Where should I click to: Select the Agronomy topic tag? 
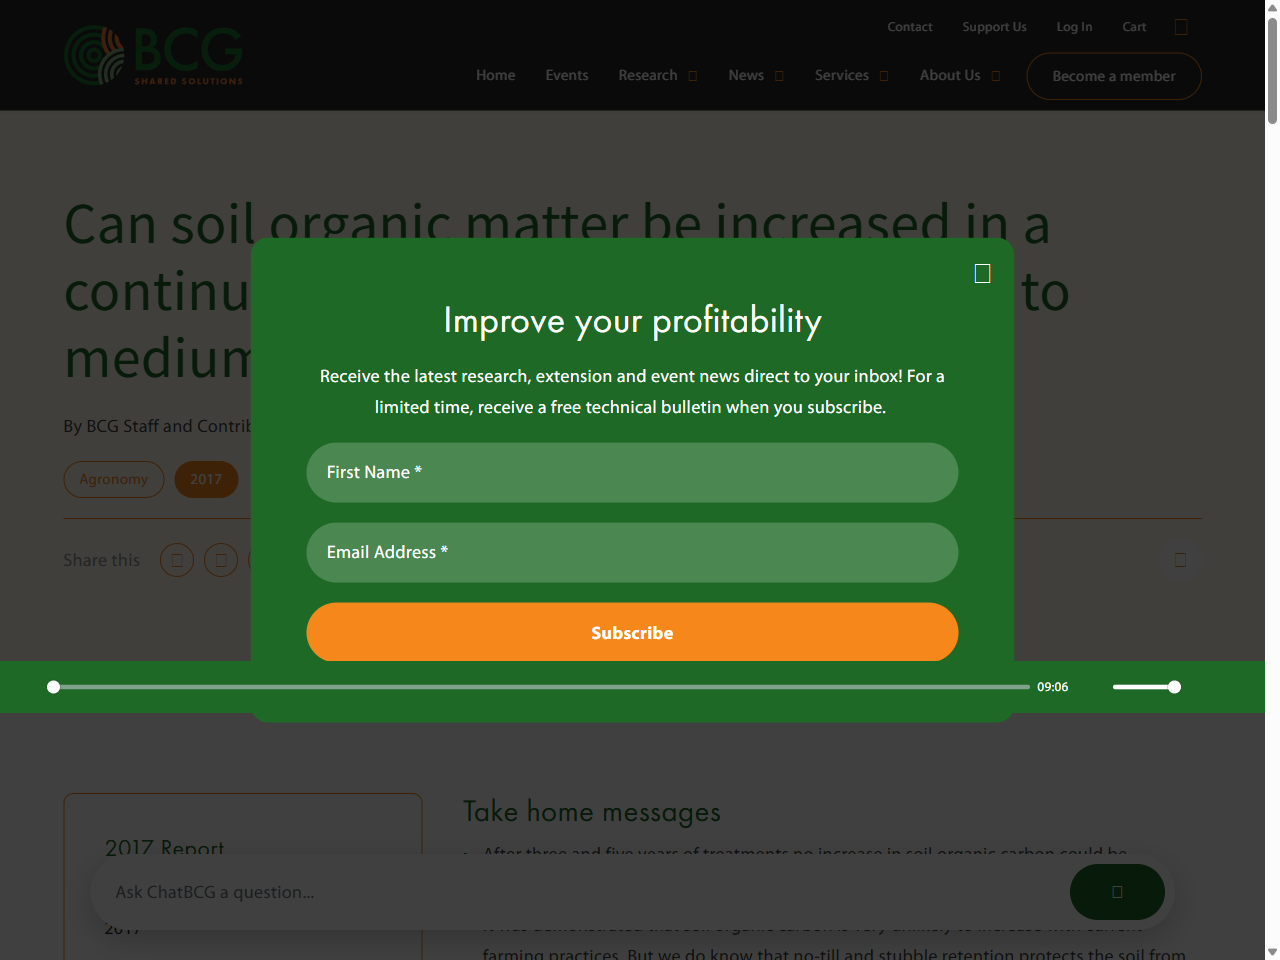pos(114,479)
